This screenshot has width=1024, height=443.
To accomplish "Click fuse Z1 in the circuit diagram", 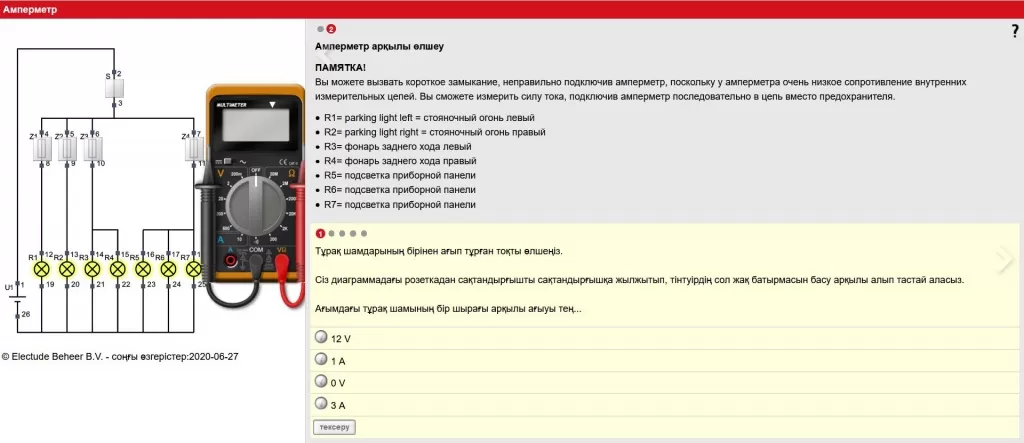I will tap(43, 148).
